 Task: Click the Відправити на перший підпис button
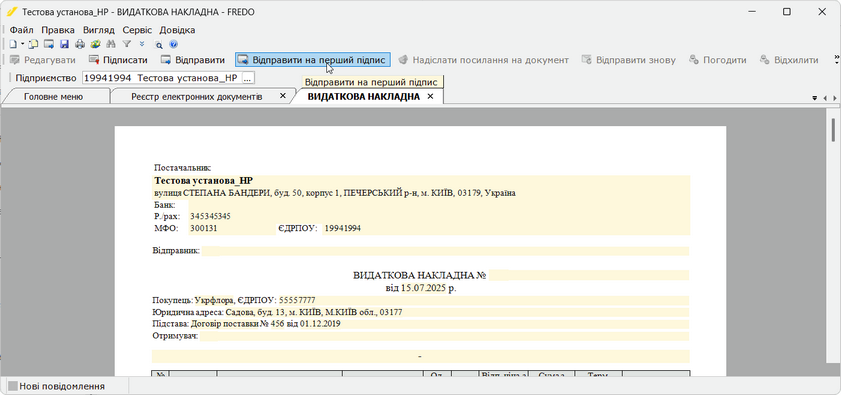[313, 60]
